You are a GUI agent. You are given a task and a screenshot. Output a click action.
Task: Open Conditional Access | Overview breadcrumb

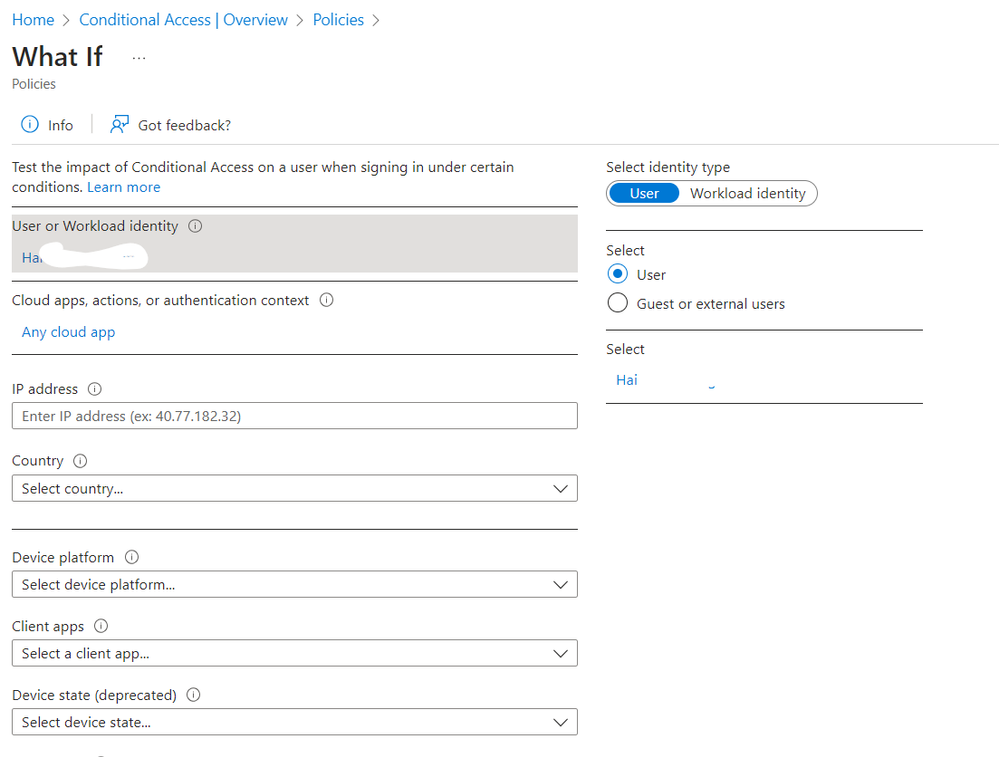pyautogui.click(x=183, y=20)
